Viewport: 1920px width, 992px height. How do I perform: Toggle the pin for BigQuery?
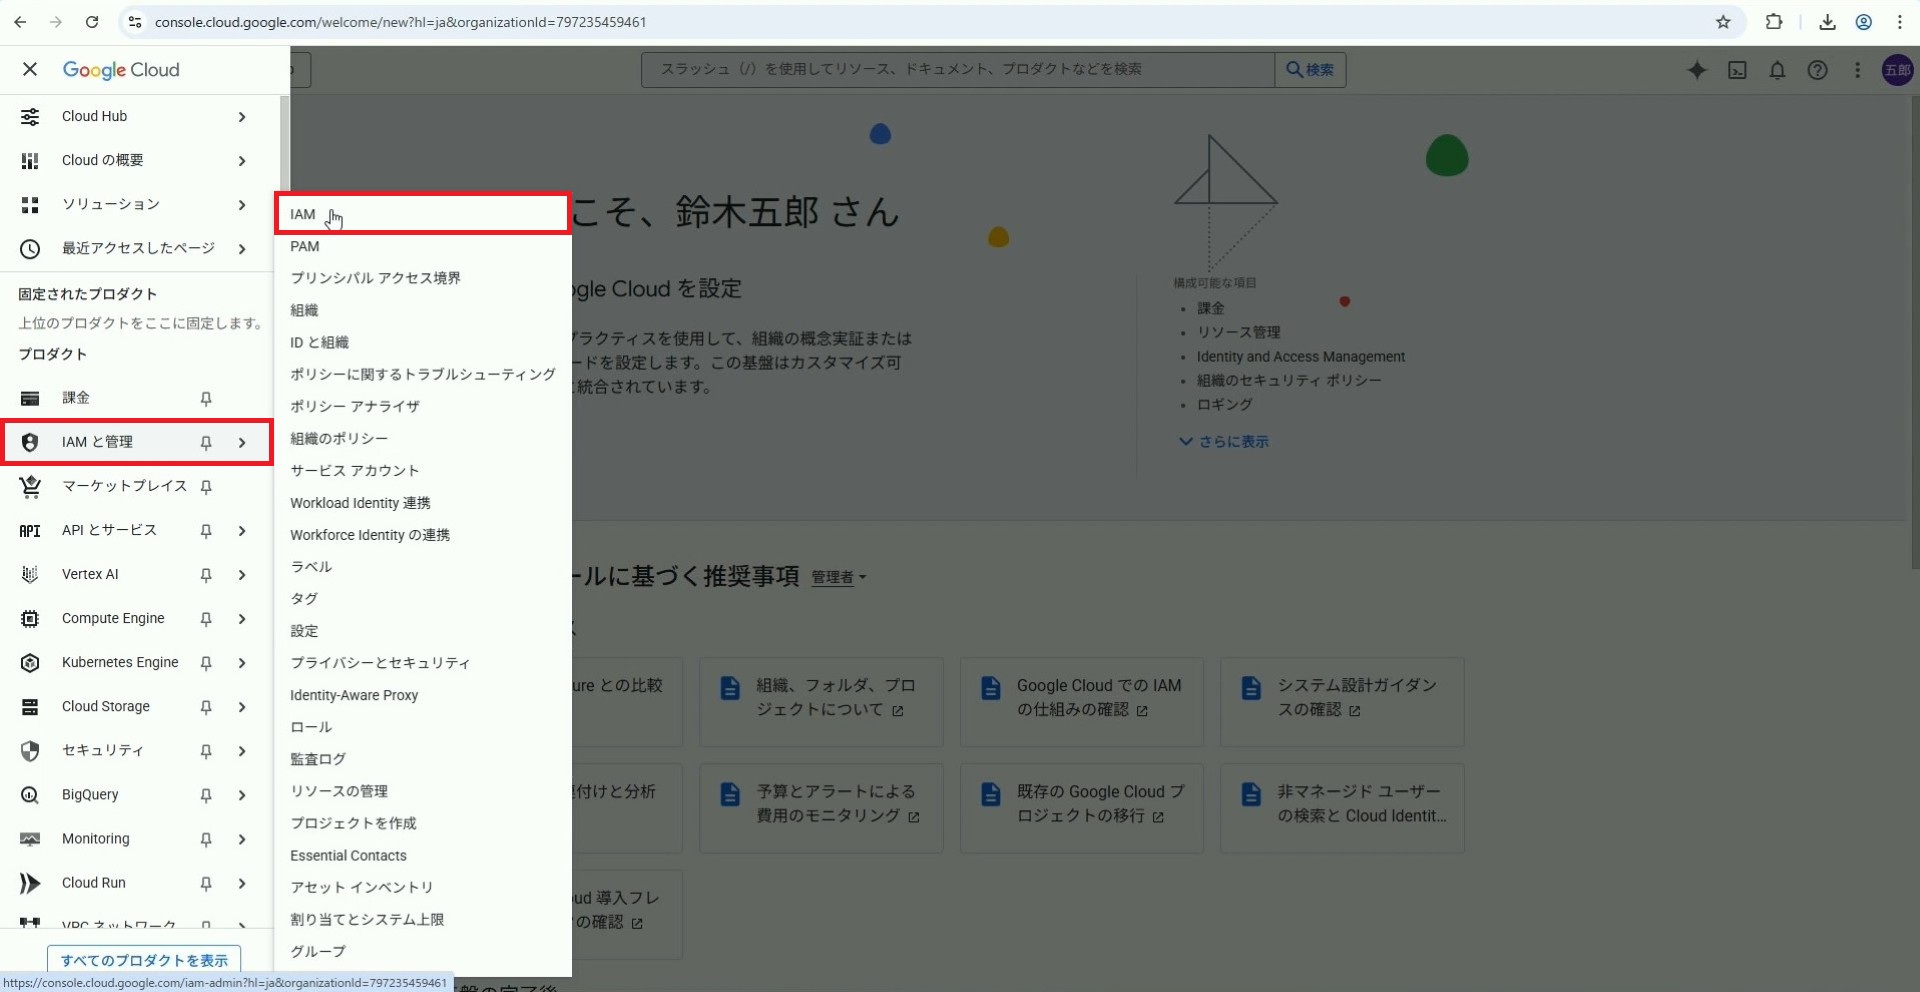tap(206, 795)
